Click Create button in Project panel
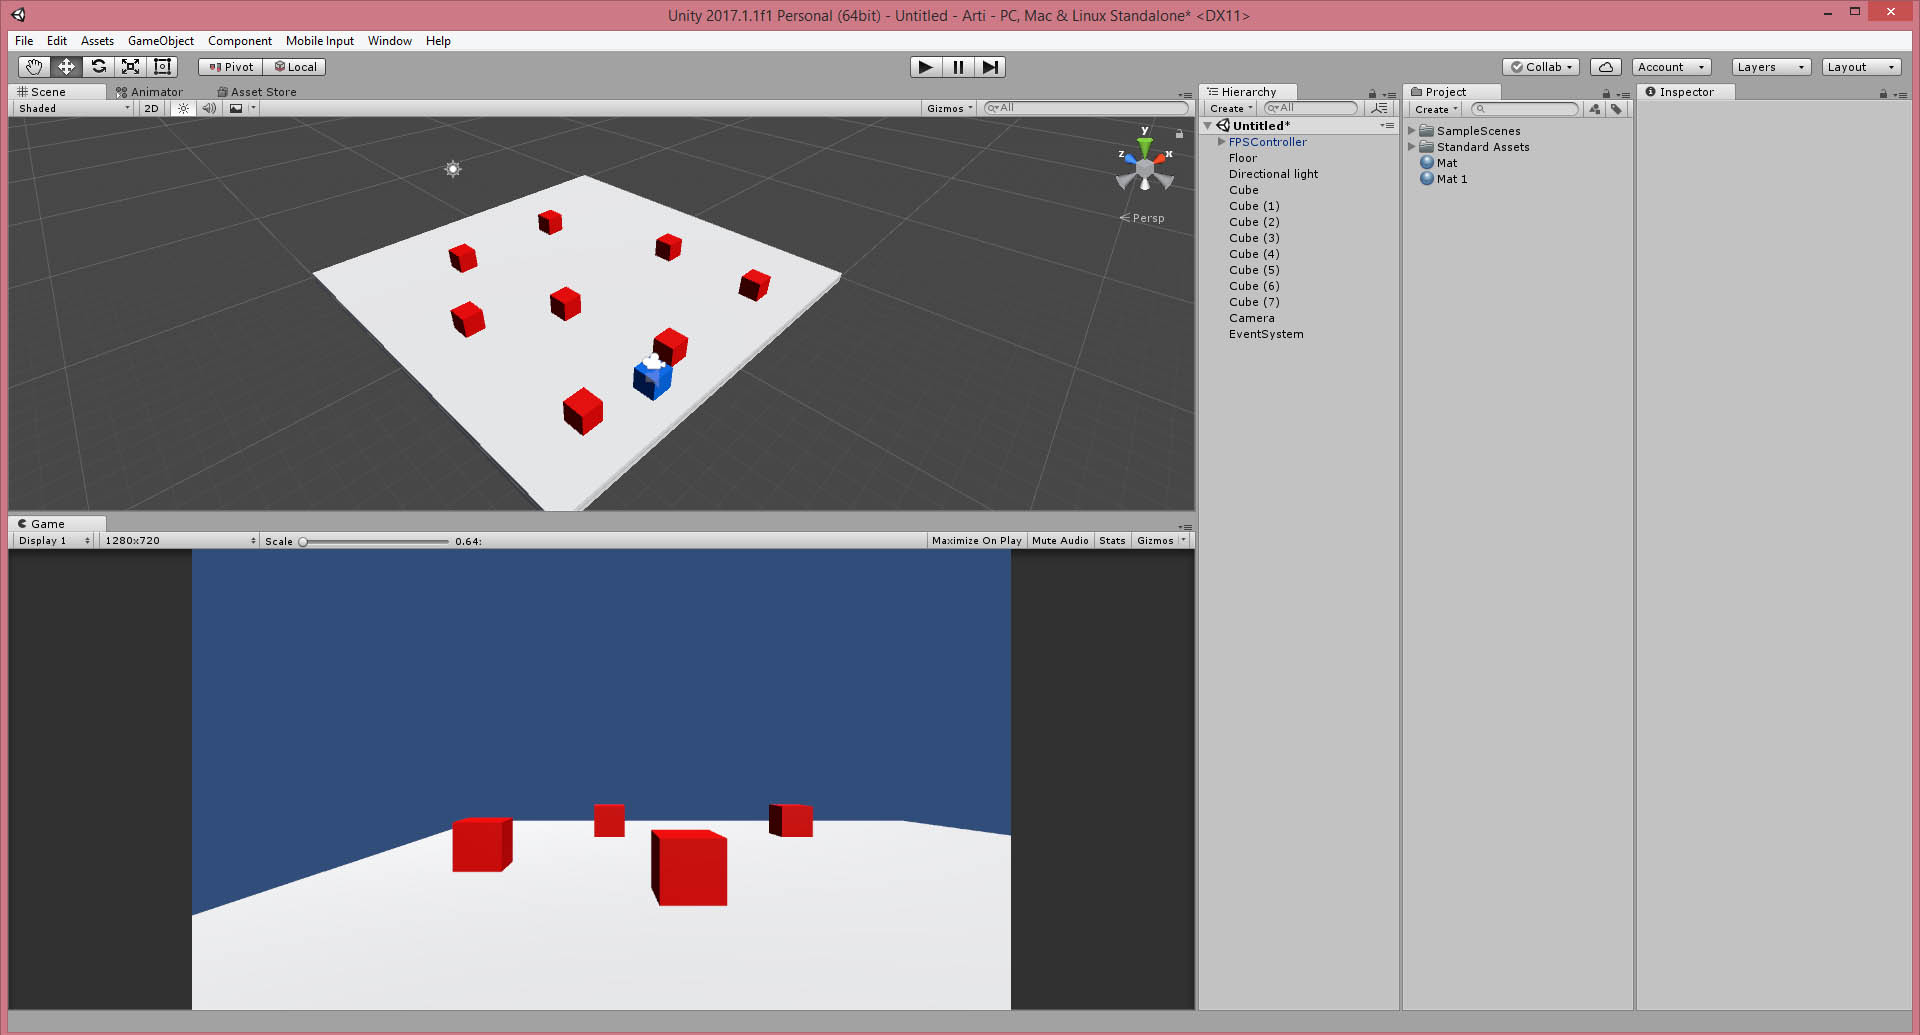The image size is (1920, 1035). (1436, 109)
